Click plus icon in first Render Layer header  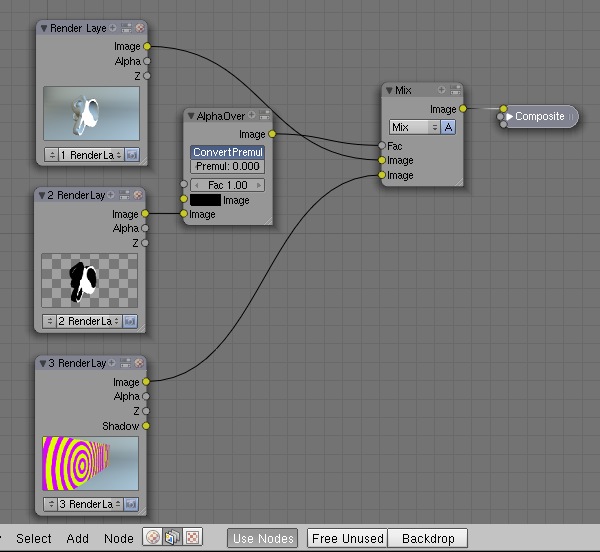click(112, 28)
